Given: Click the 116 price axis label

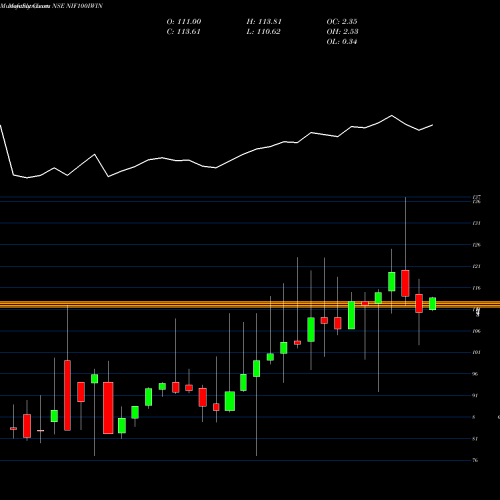Looking at the screenshot, I should 476,288.
